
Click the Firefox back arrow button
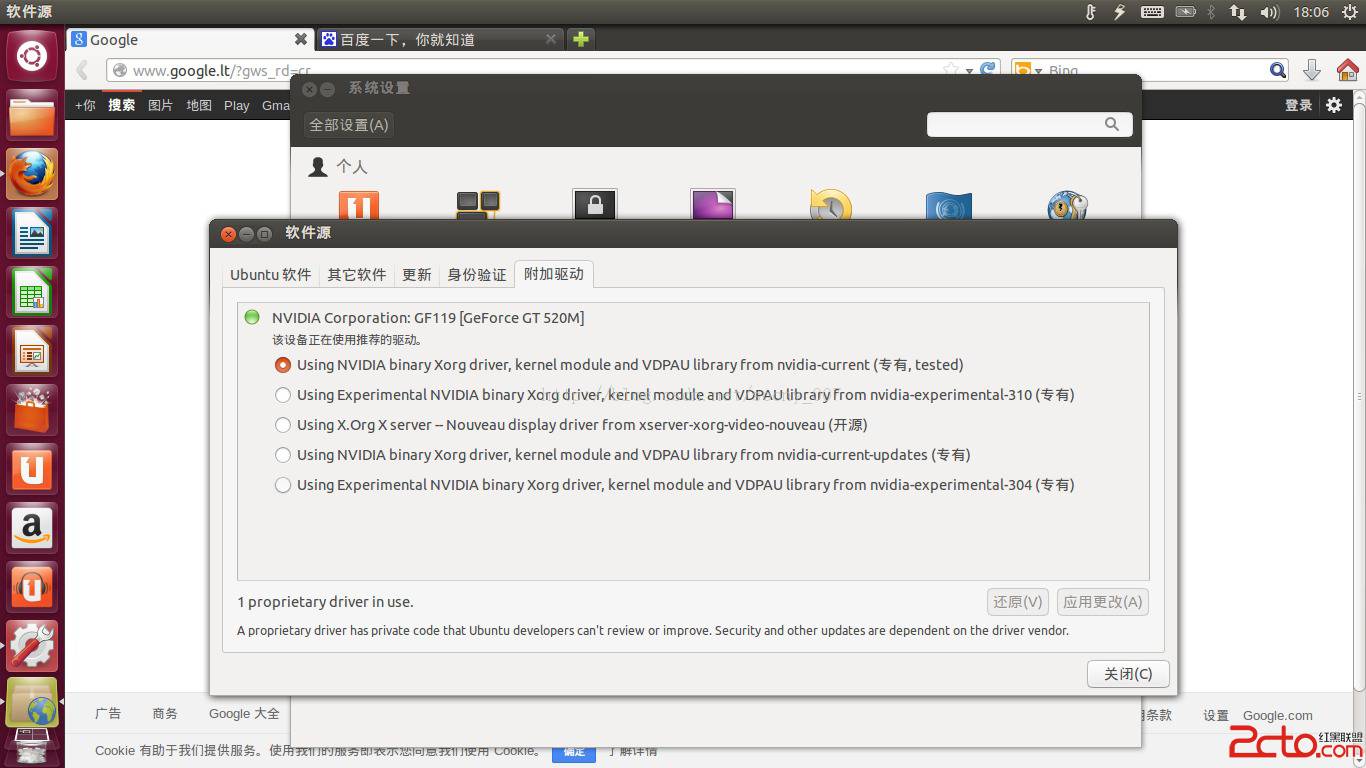point(84,70)
